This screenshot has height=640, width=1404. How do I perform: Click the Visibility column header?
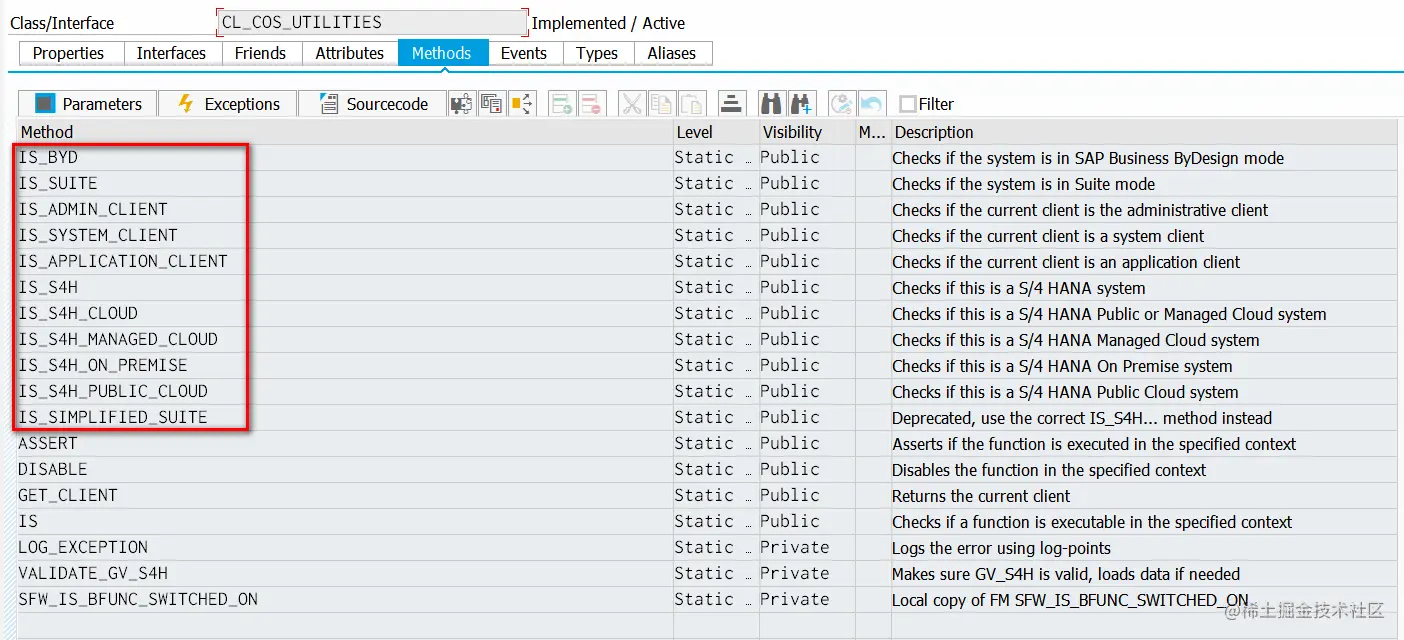tap(807, 132)
